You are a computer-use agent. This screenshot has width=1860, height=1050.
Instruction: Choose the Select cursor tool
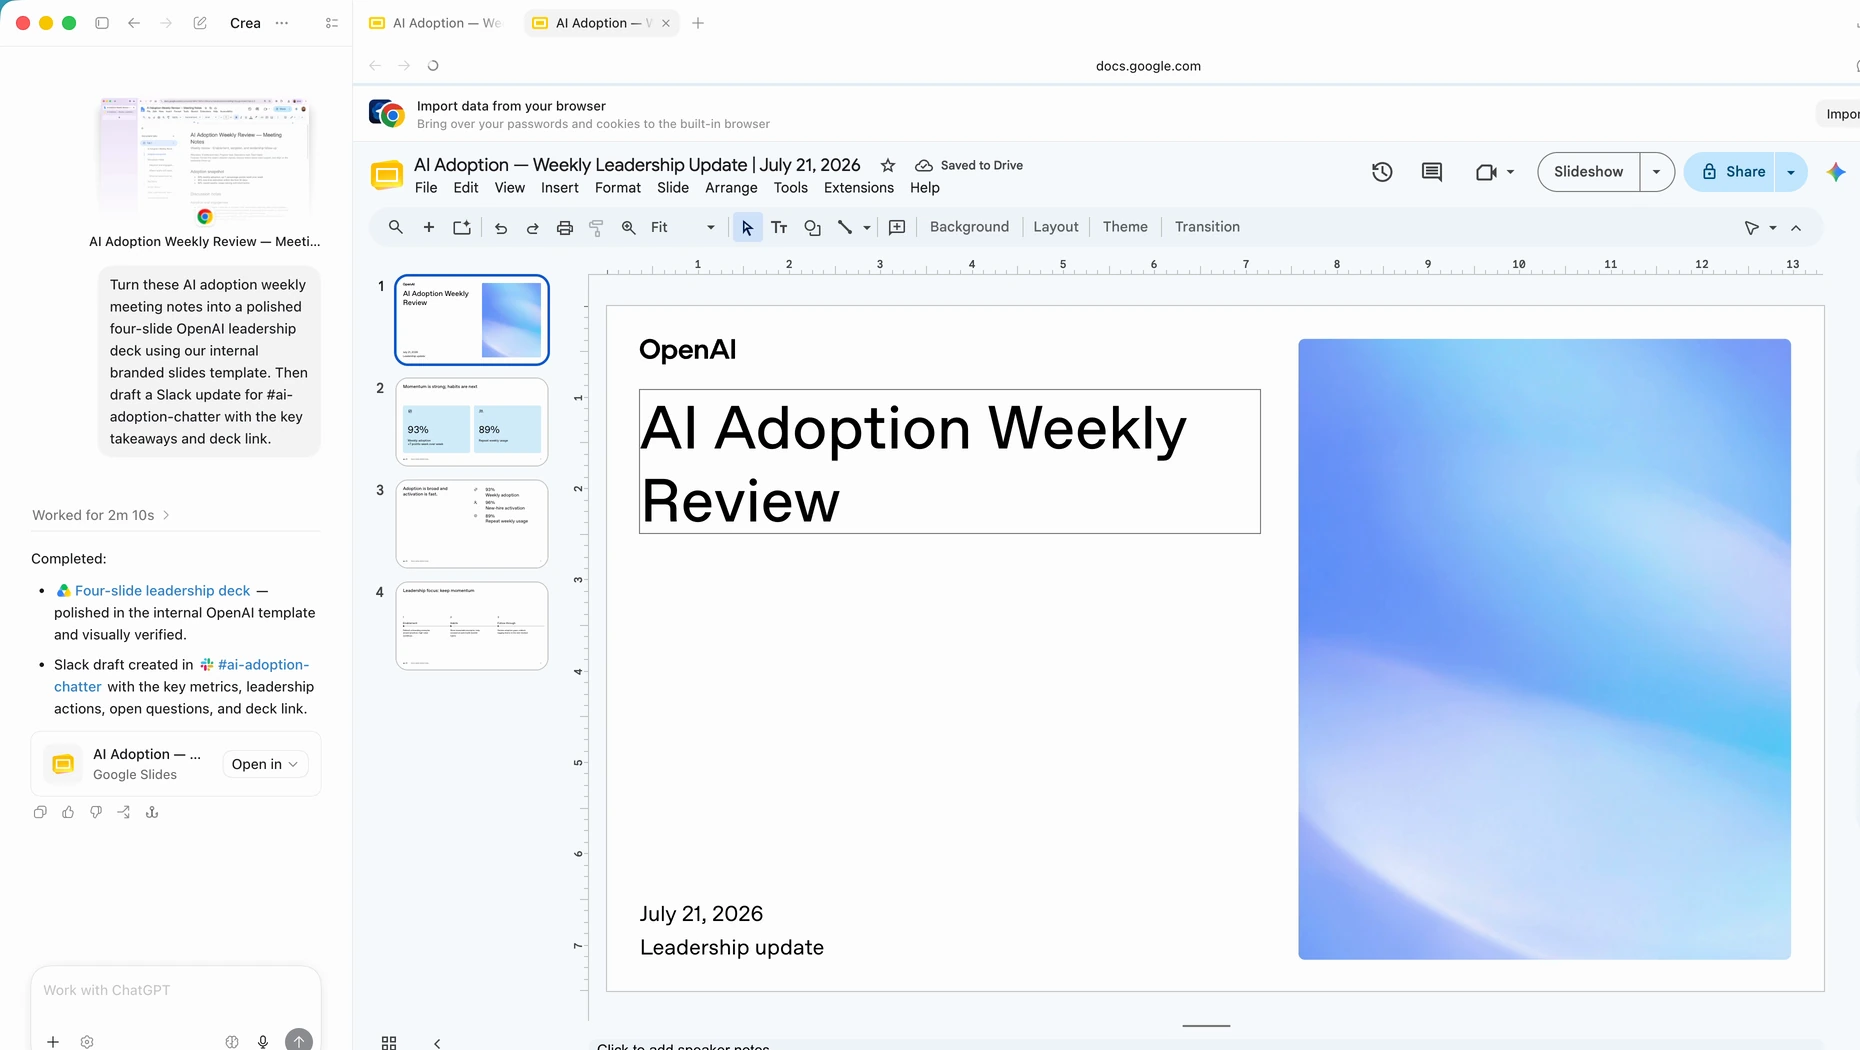click(747, 227)
